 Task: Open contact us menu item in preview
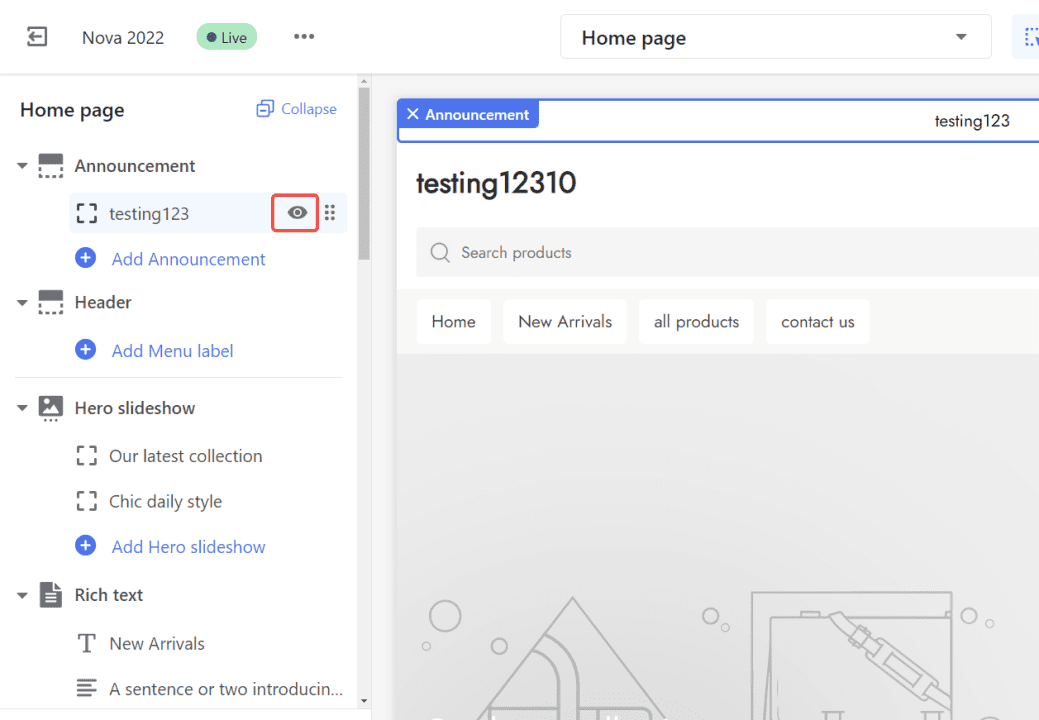[818, 322]
